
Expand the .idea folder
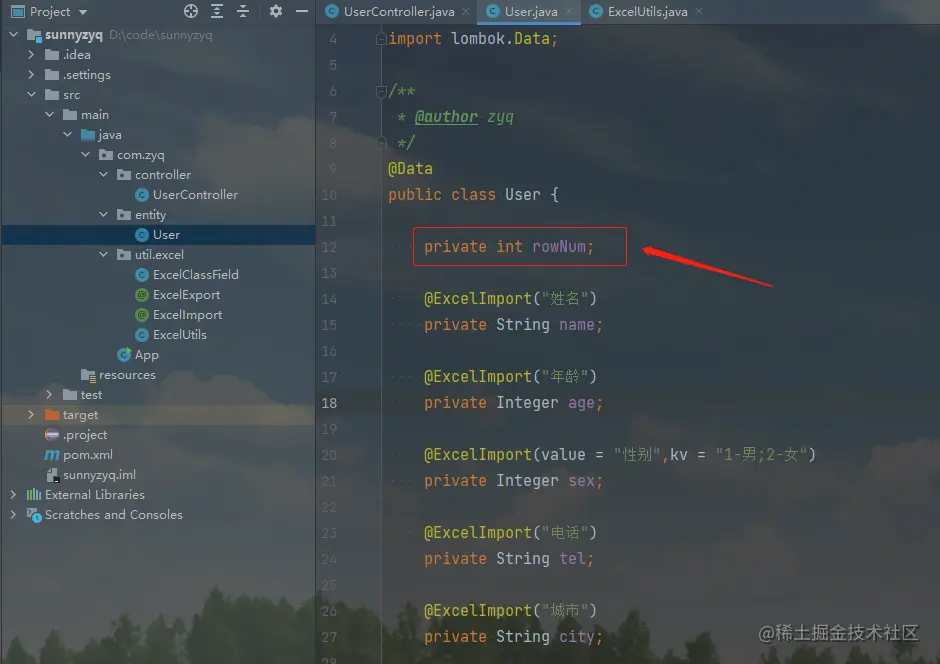(x=31, y=55)
